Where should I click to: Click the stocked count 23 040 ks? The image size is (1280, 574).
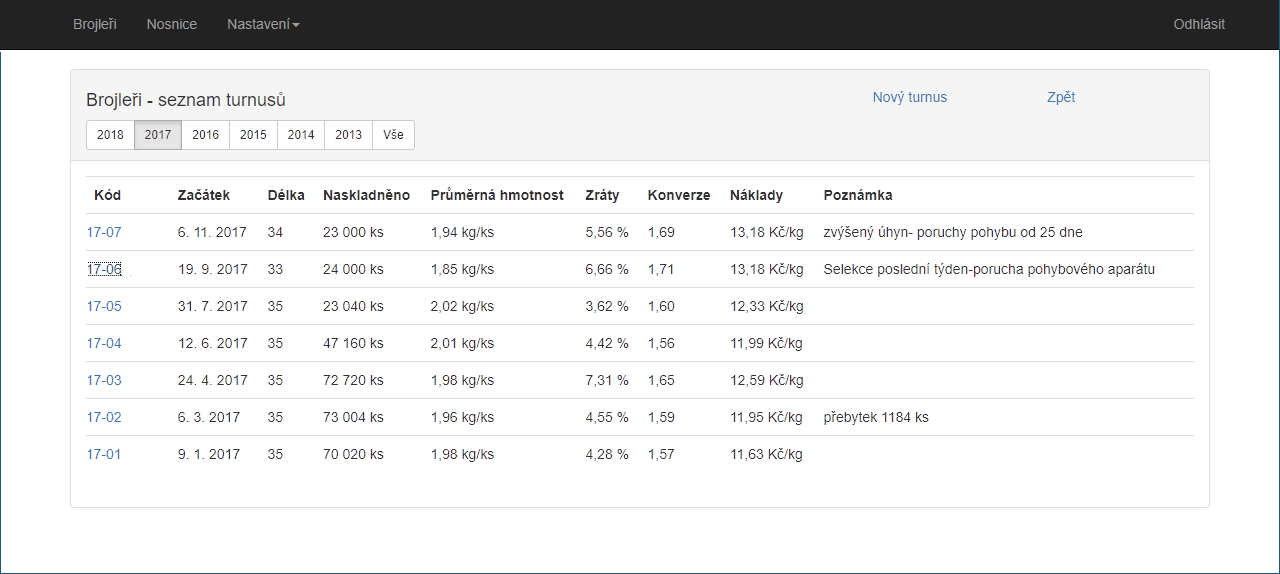[353, 306]
